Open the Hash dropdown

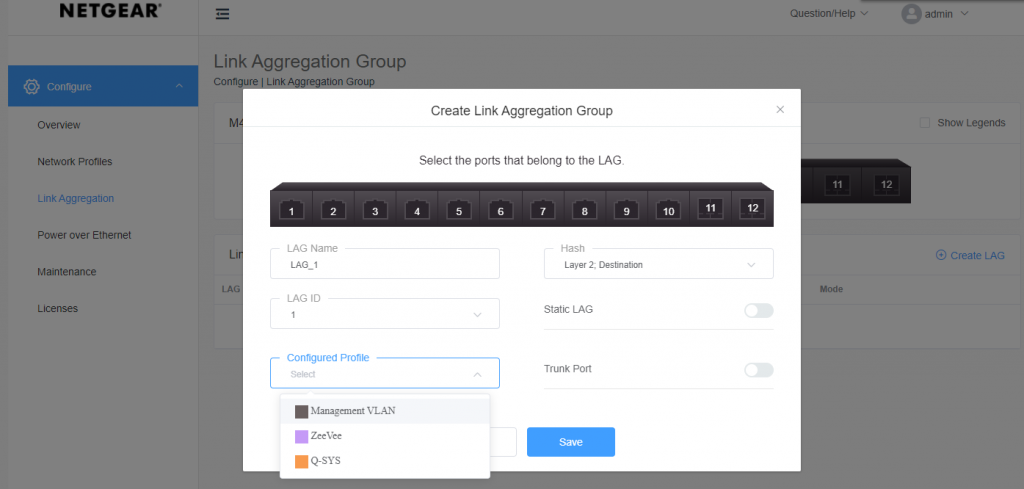659,265
